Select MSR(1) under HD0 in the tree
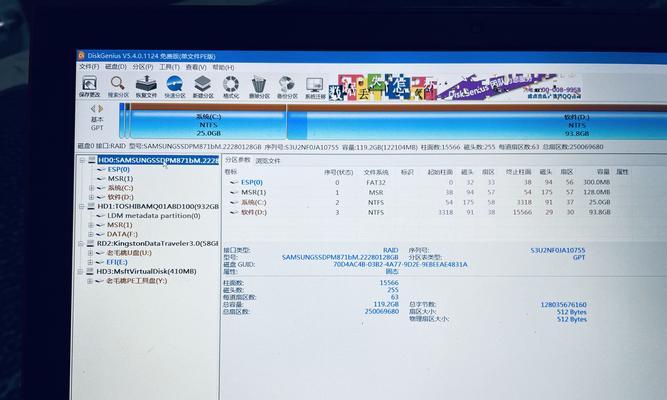Image resolution: width=667 pixels, height=400 pixels. tap(120, 179)
